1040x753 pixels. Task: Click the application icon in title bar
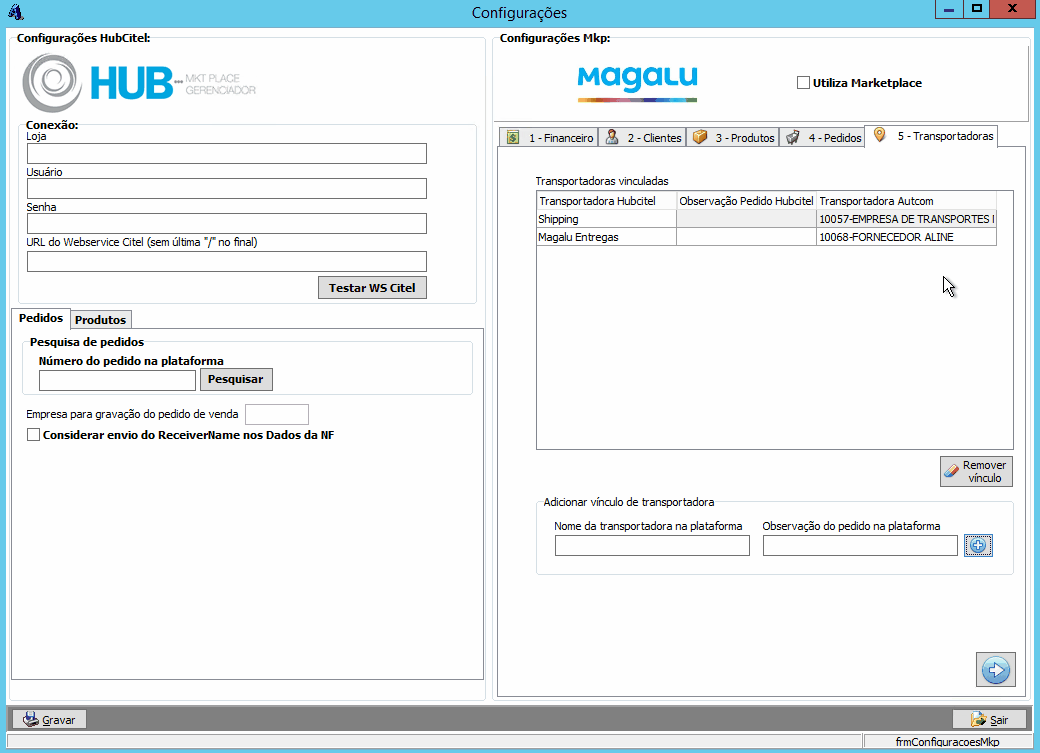[x=16, y=12]
